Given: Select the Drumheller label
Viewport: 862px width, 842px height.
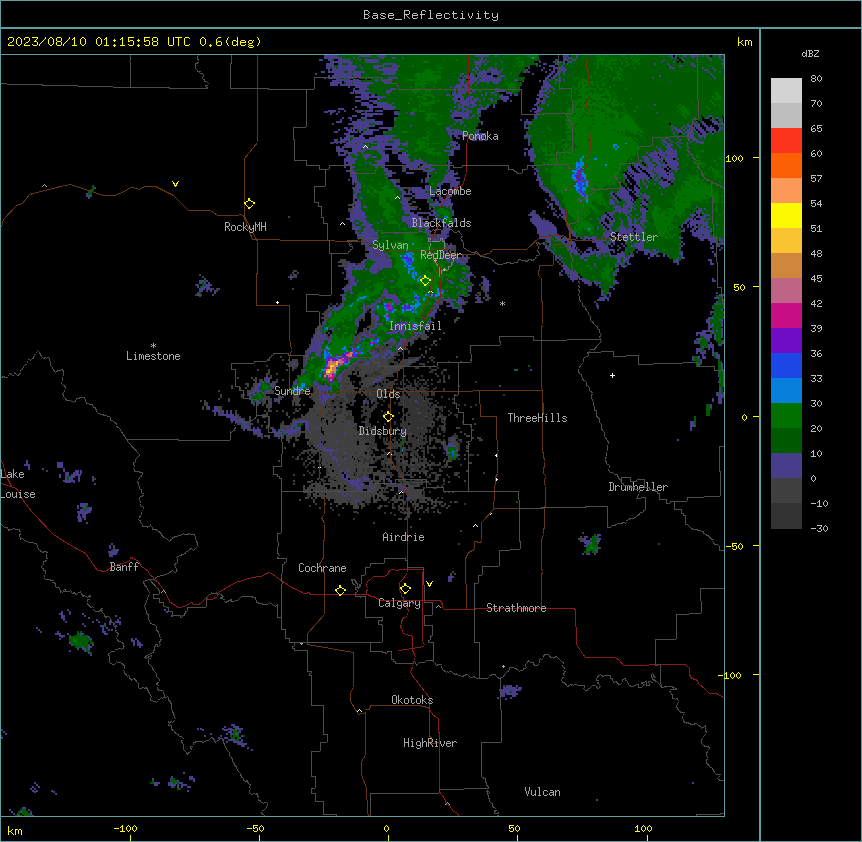Looking at the screenshot, I should tap(638, 487).
